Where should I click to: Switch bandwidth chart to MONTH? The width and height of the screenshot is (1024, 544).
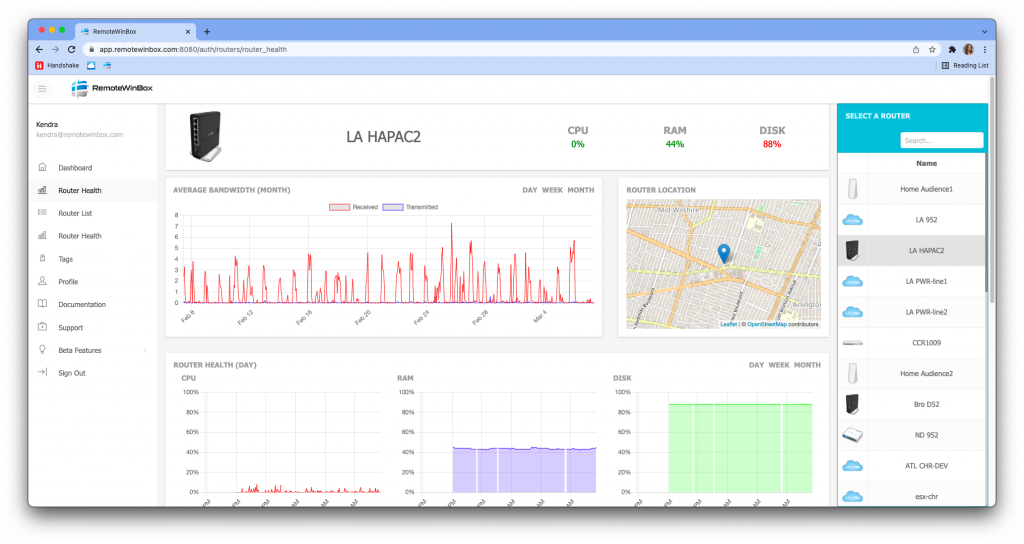pyautogui.click(x=581, y=190)
